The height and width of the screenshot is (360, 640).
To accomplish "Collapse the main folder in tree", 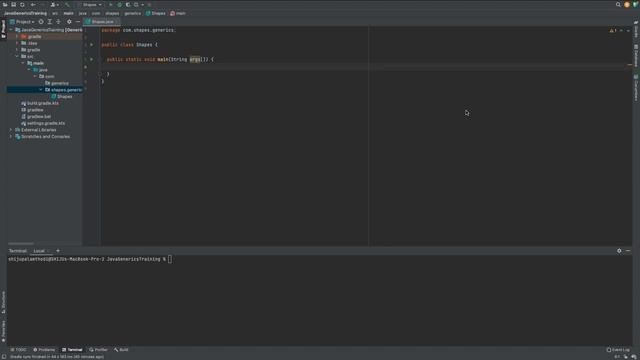I will 23,63.
